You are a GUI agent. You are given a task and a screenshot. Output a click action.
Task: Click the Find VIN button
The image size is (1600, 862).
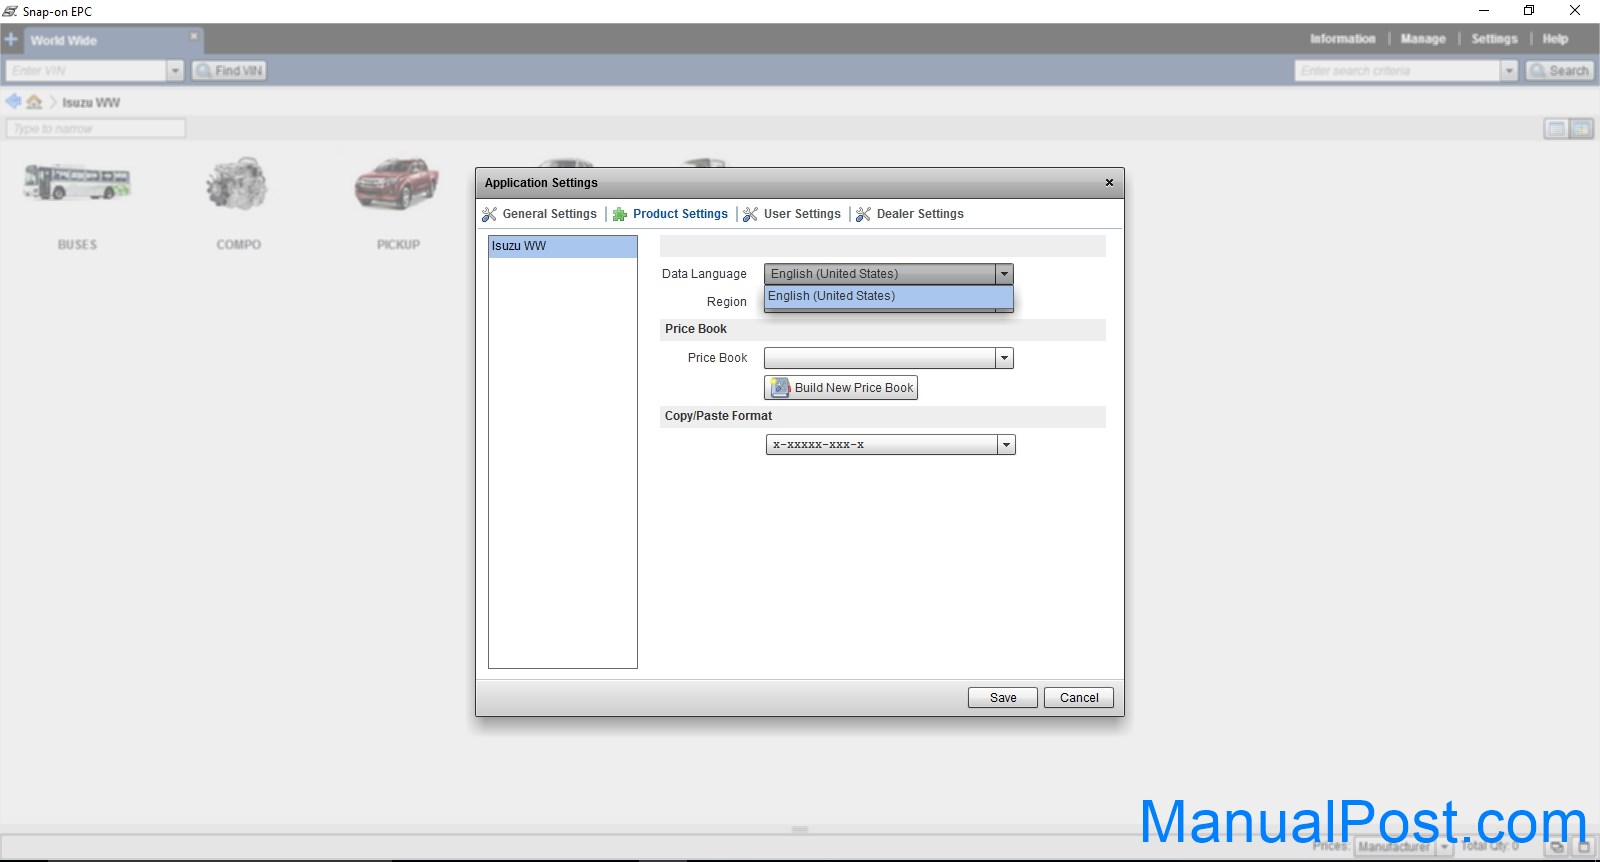coord(229,71)
